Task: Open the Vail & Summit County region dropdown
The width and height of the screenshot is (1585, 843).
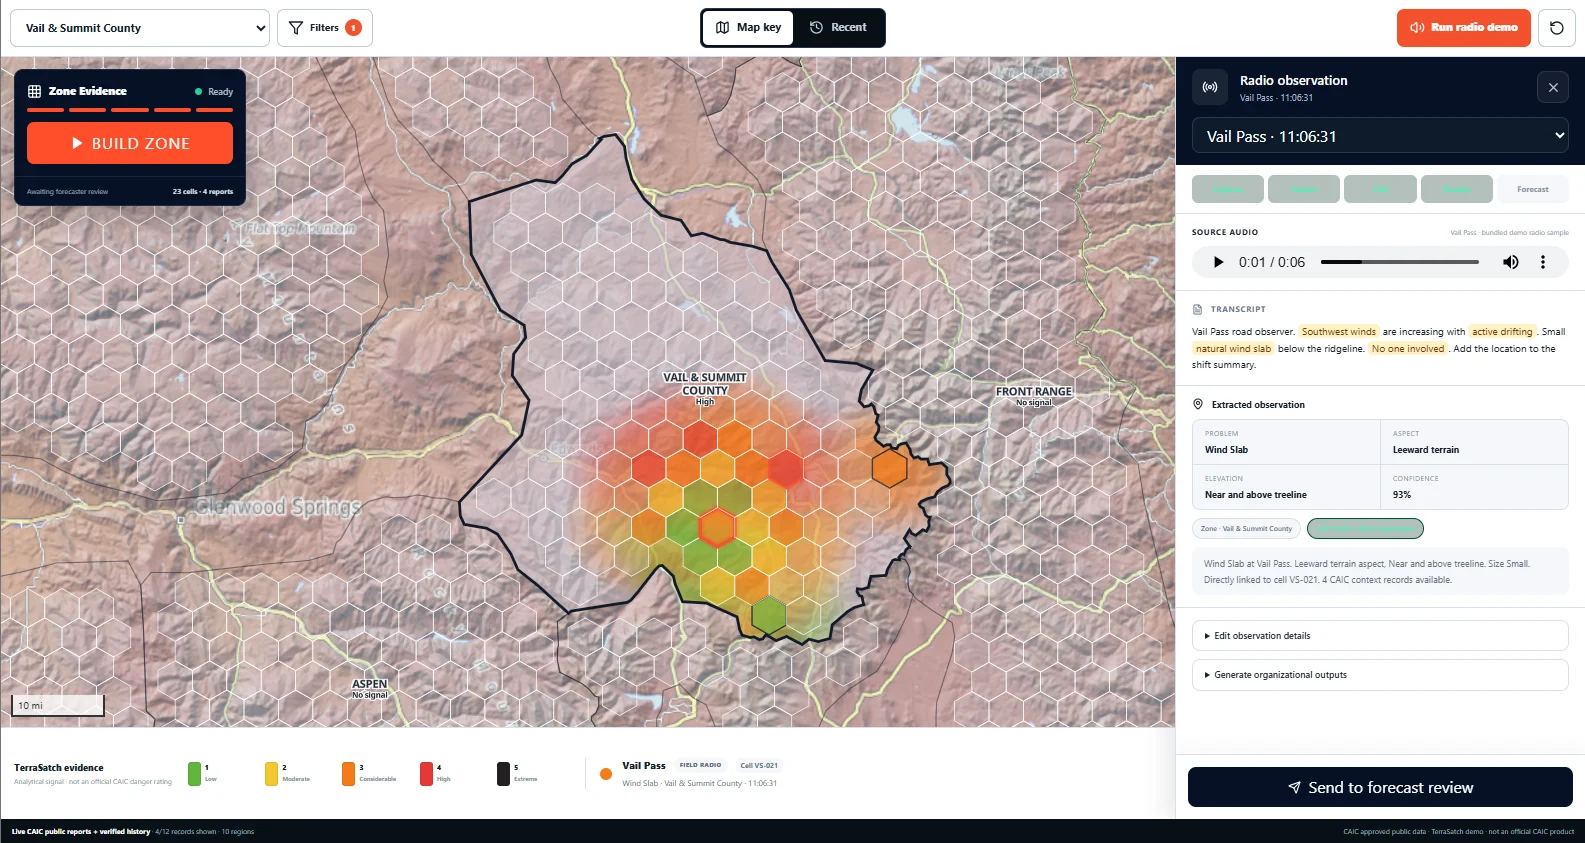Action: pyautogui.click(x=140, y=28)
